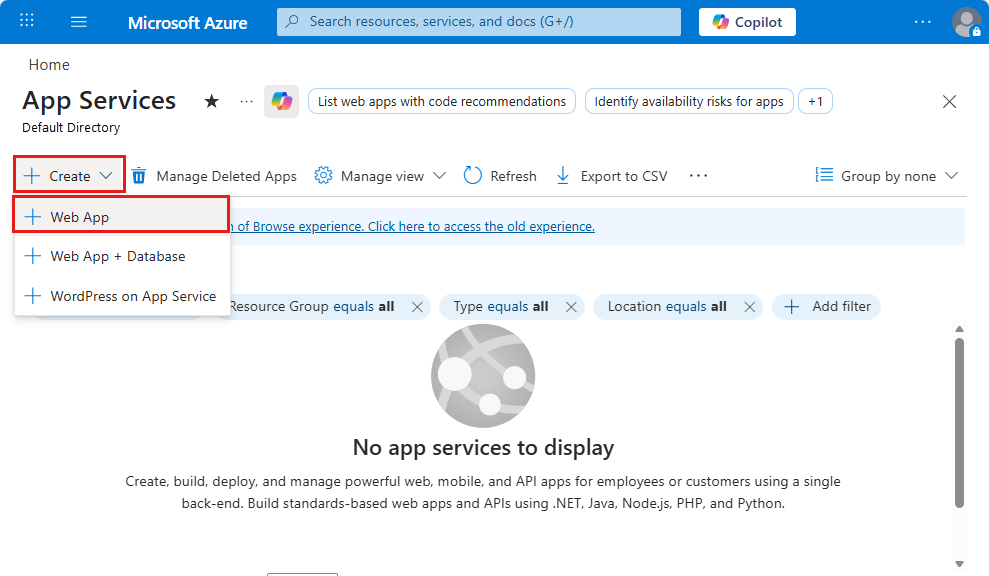Viewport: 989px width, 576px height.
Task: Focus the Search resources, services, and docs field
Action: [479, 22]
